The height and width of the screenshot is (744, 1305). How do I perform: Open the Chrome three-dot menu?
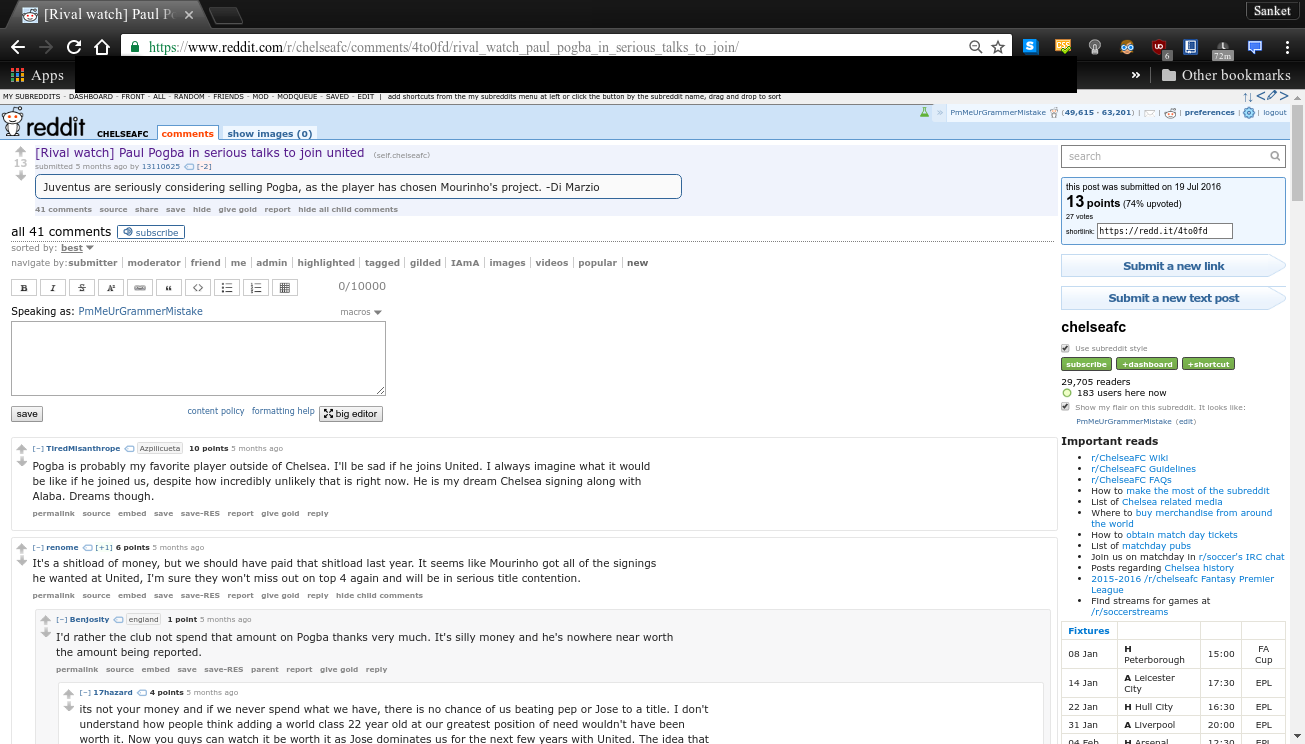(1285, 47)
